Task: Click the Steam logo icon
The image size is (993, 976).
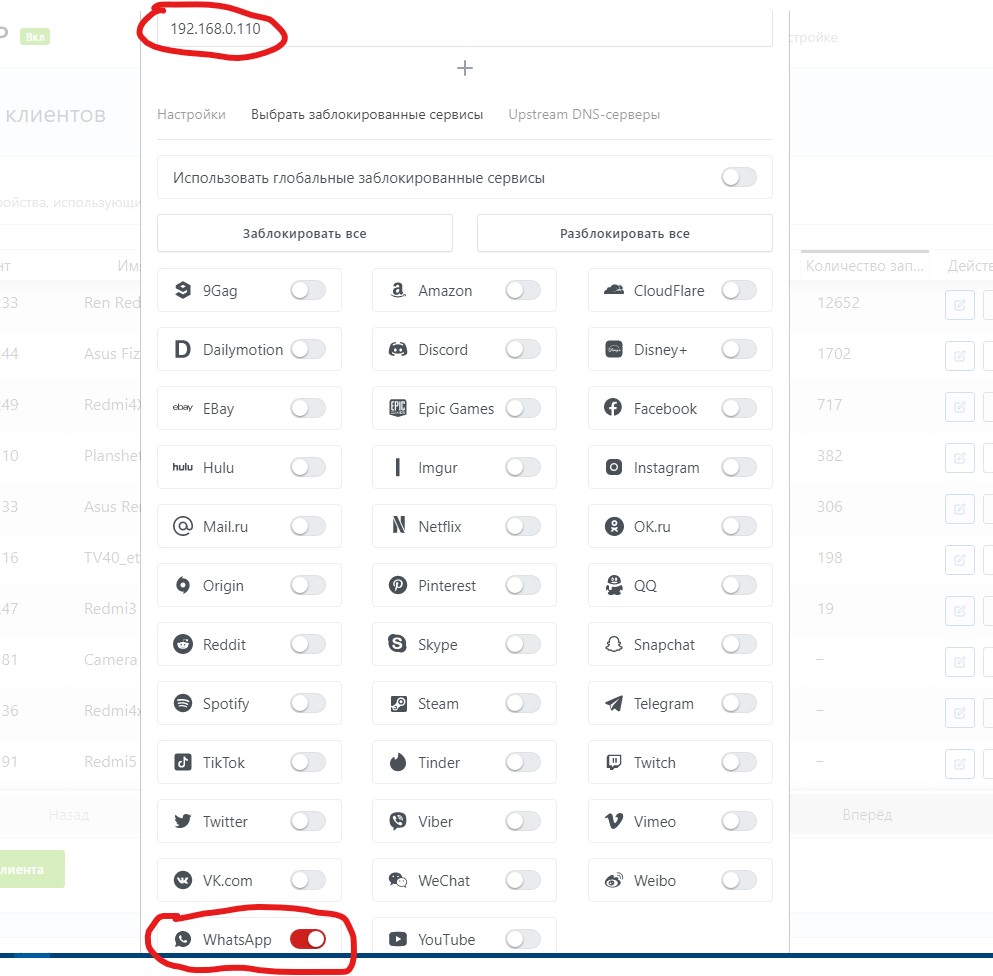Action: tap(398, 703)
